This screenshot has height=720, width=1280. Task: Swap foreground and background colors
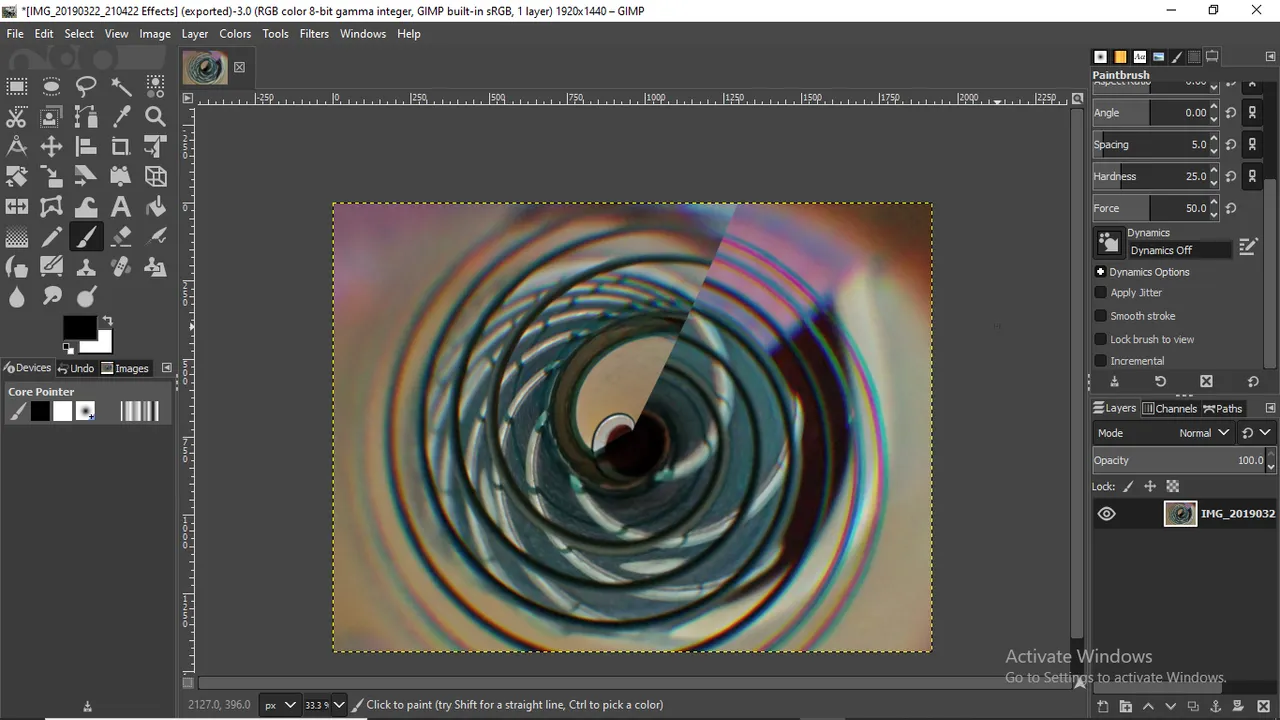[x=107, y=322]
